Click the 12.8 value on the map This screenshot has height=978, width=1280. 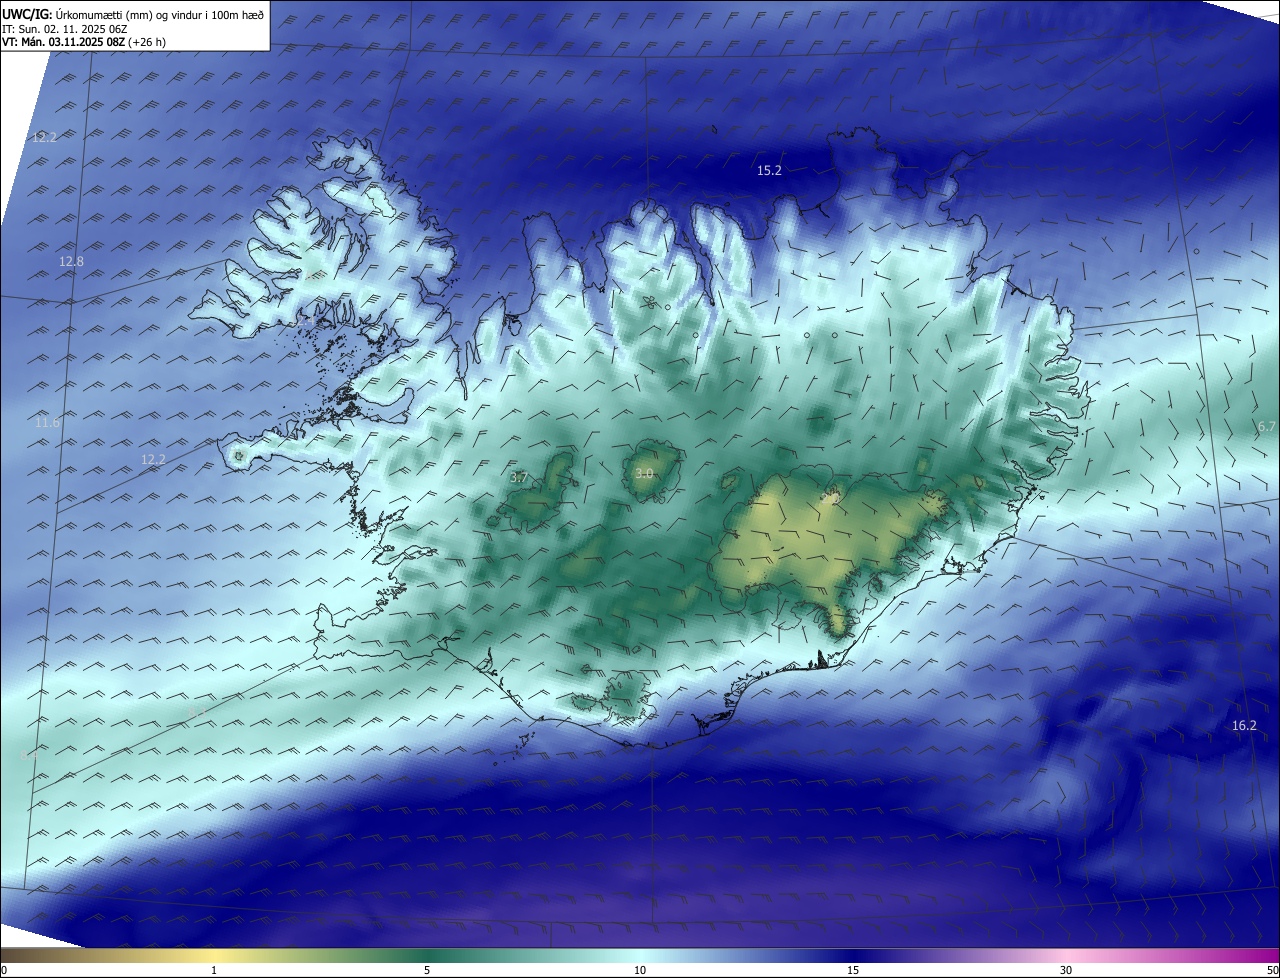coord(72,262)
